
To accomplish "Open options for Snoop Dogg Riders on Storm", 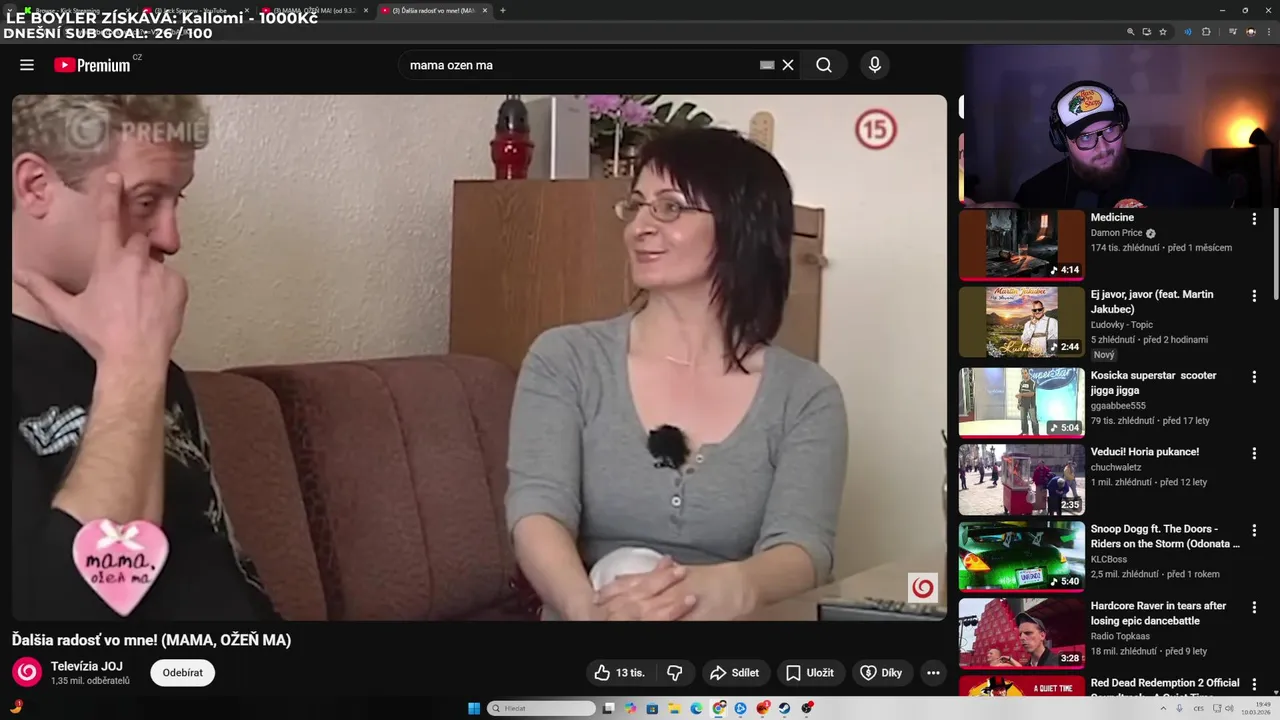I will (1254, 530).
